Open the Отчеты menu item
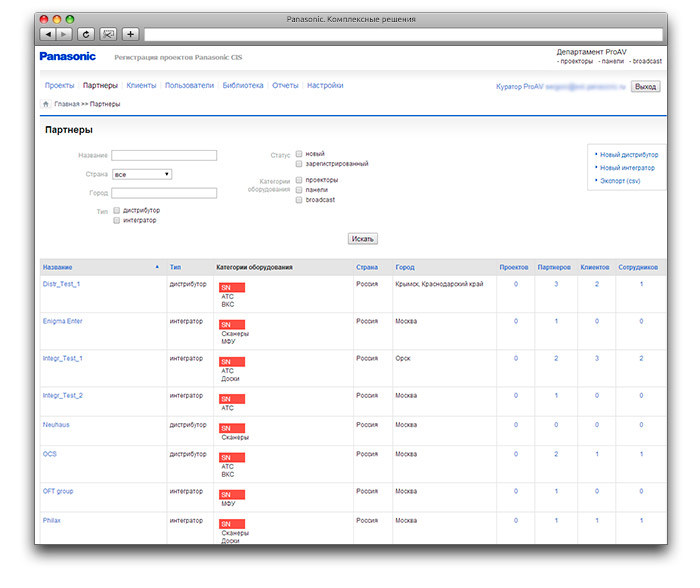700x588 pixels. pyautogui.click(x=285, y=85)
